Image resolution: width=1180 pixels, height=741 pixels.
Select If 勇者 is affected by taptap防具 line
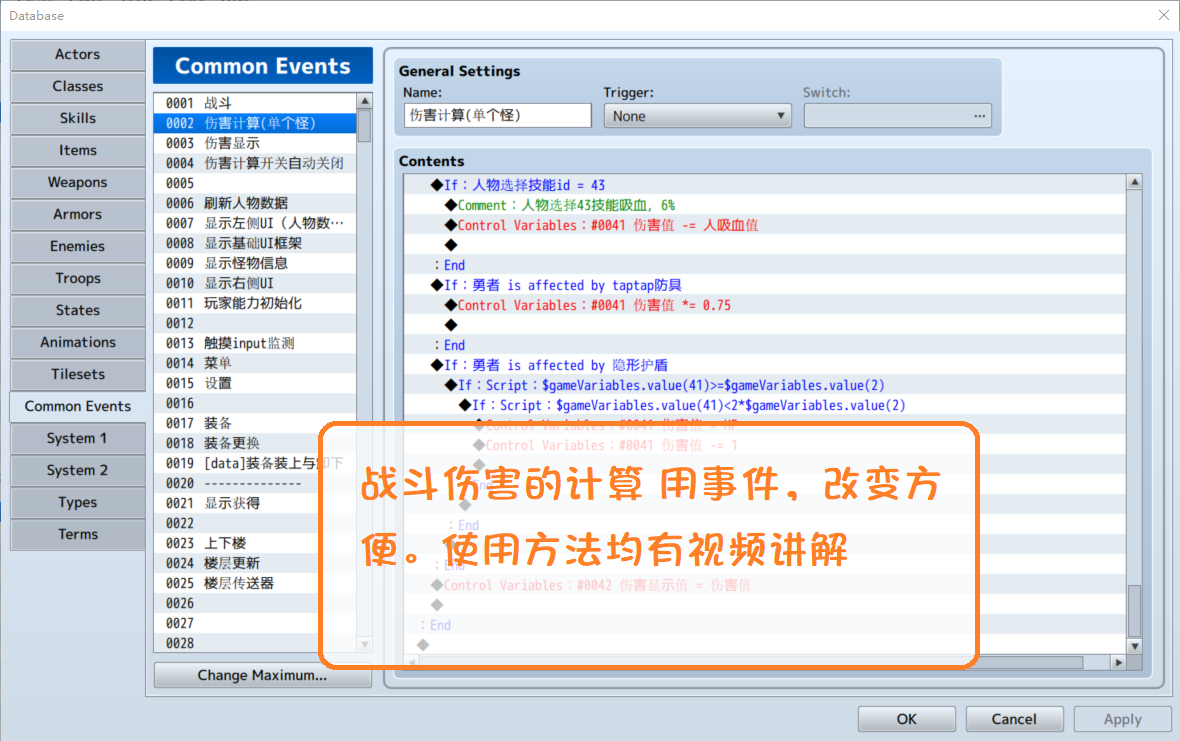(x=765, y=285)
